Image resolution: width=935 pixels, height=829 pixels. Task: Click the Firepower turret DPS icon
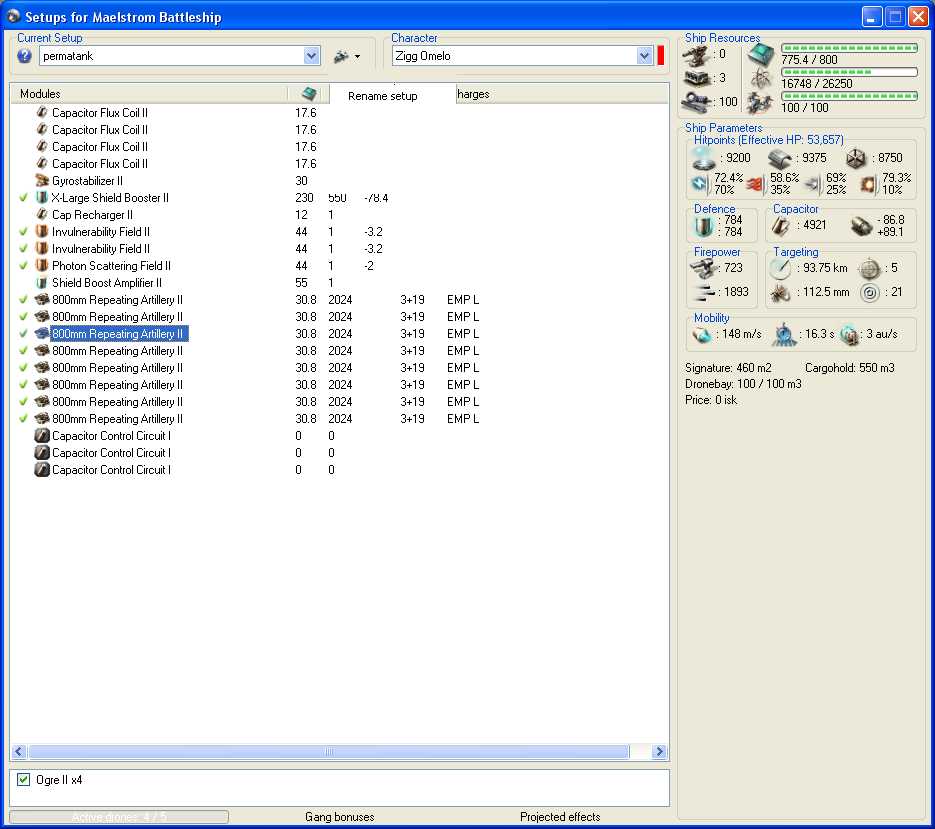tap(704, 268)
